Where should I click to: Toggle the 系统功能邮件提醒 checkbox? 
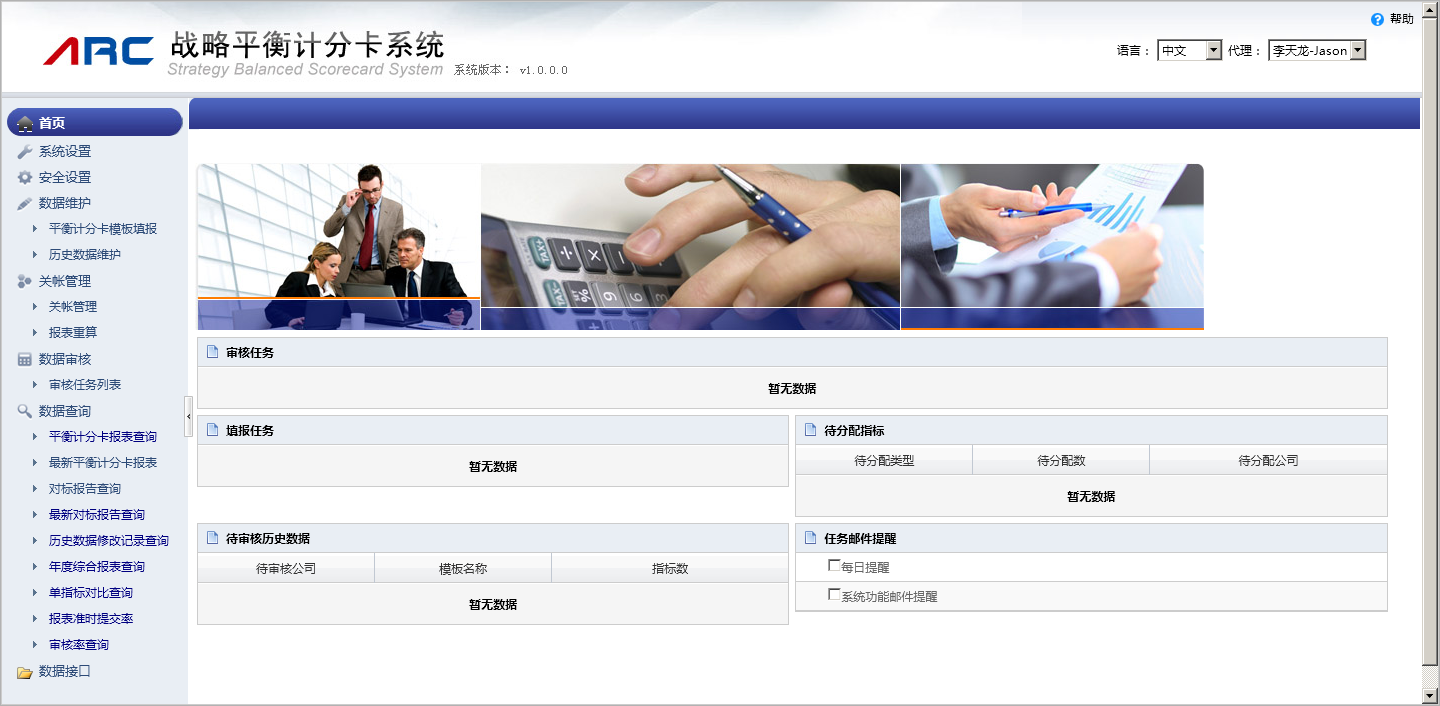point(834,595)
